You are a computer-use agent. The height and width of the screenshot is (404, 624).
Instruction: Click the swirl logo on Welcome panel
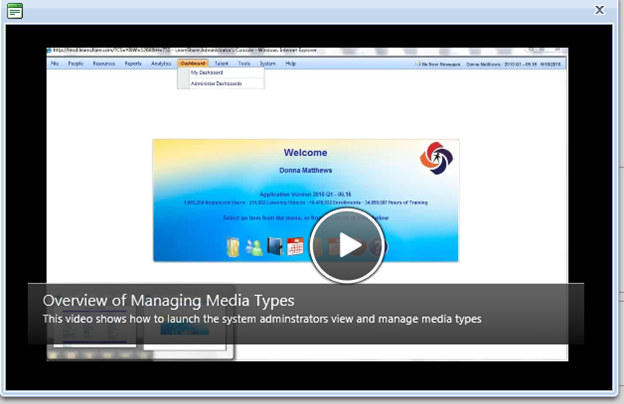click(x=435, y=158)
